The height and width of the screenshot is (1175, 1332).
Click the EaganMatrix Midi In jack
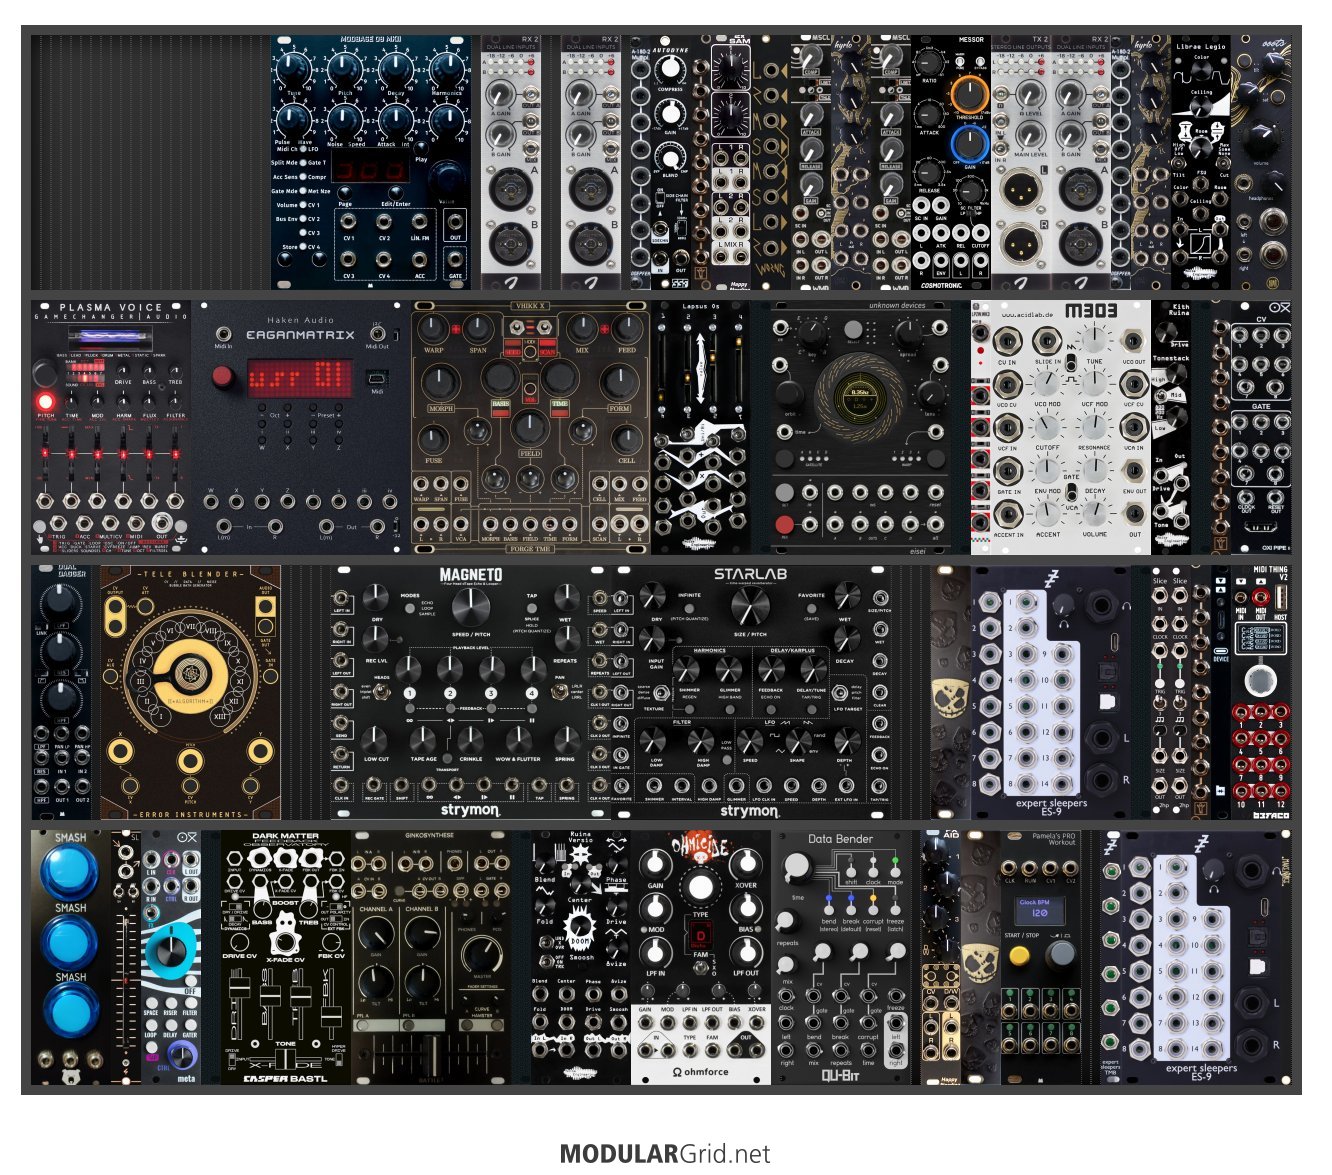[222, 333]
